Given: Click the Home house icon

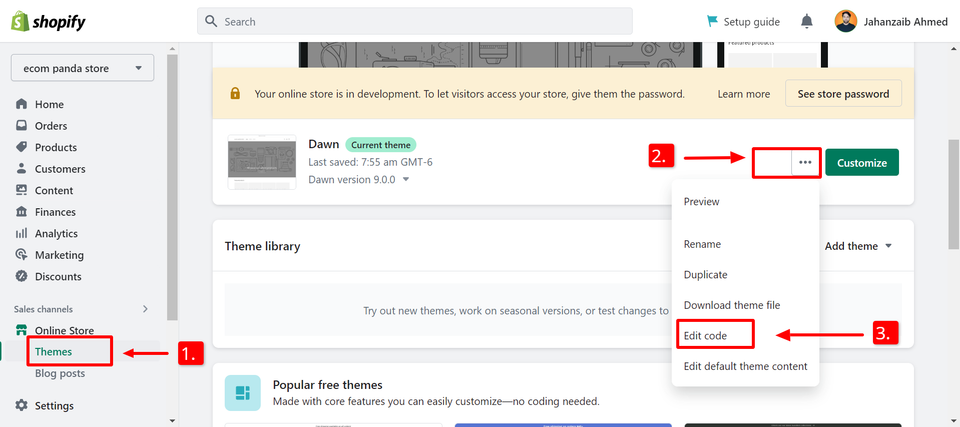Looking at the screenshot, I should click(21, 104).
